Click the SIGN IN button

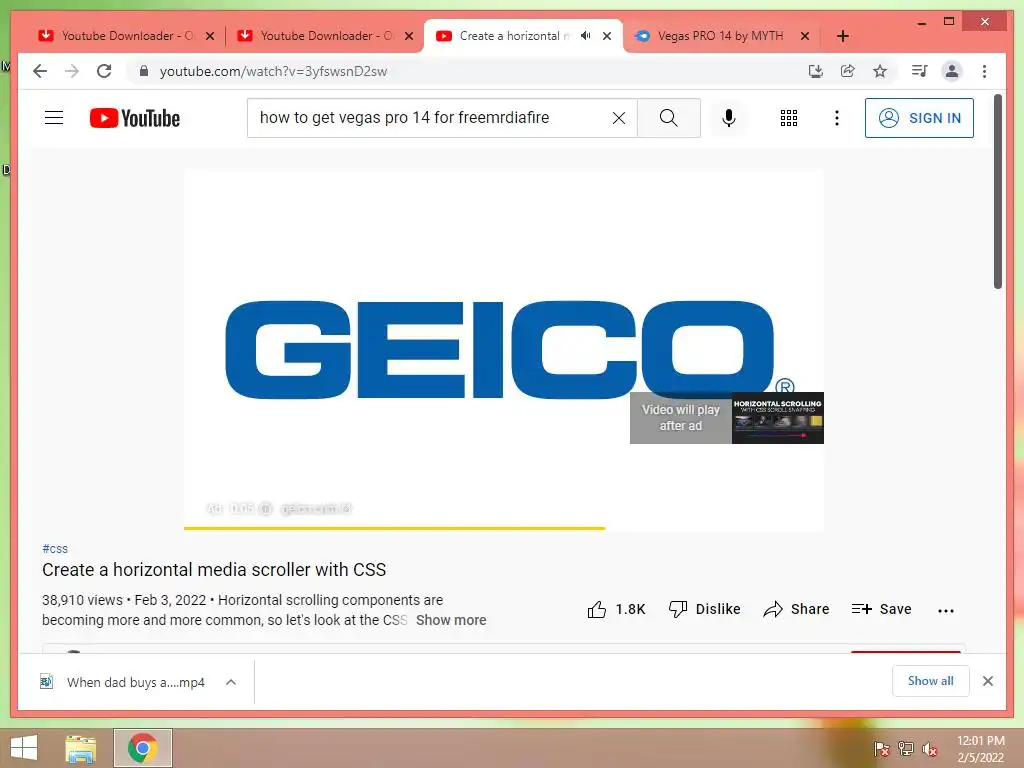(x=919, y=118)
